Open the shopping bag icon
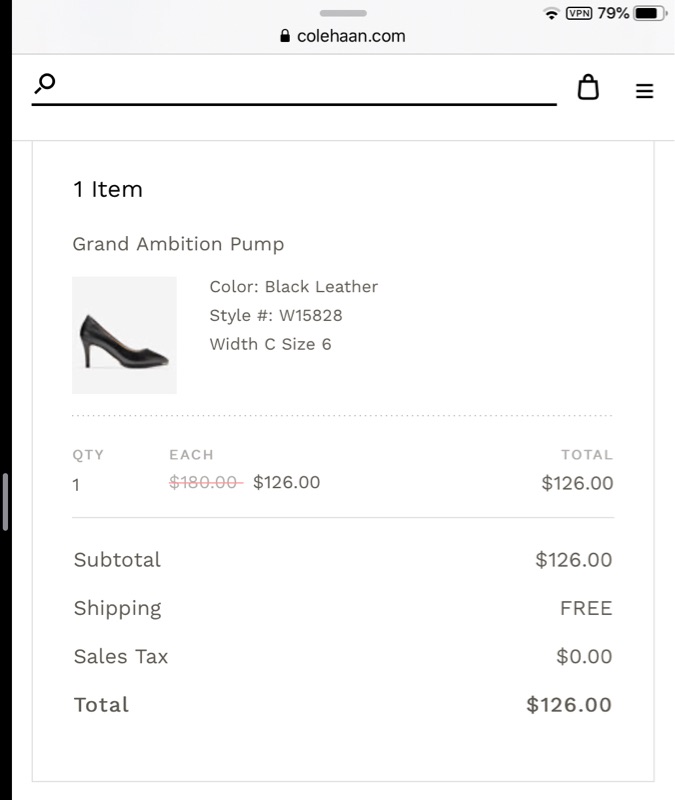The width and height of the screenshot is (675, 800). click(x=589, y=88)
